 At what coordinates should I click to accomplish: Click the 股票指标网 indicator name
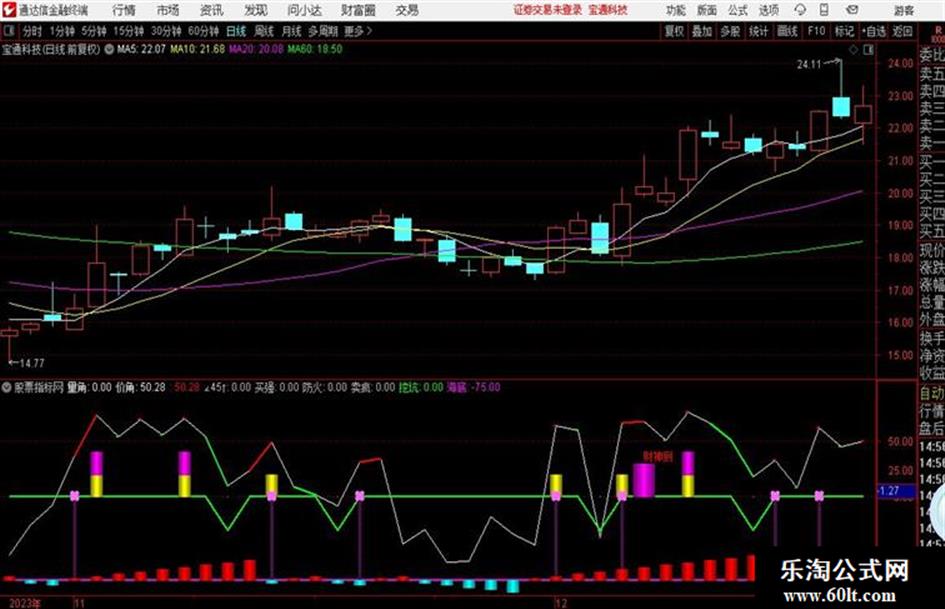tap(39, 387)
